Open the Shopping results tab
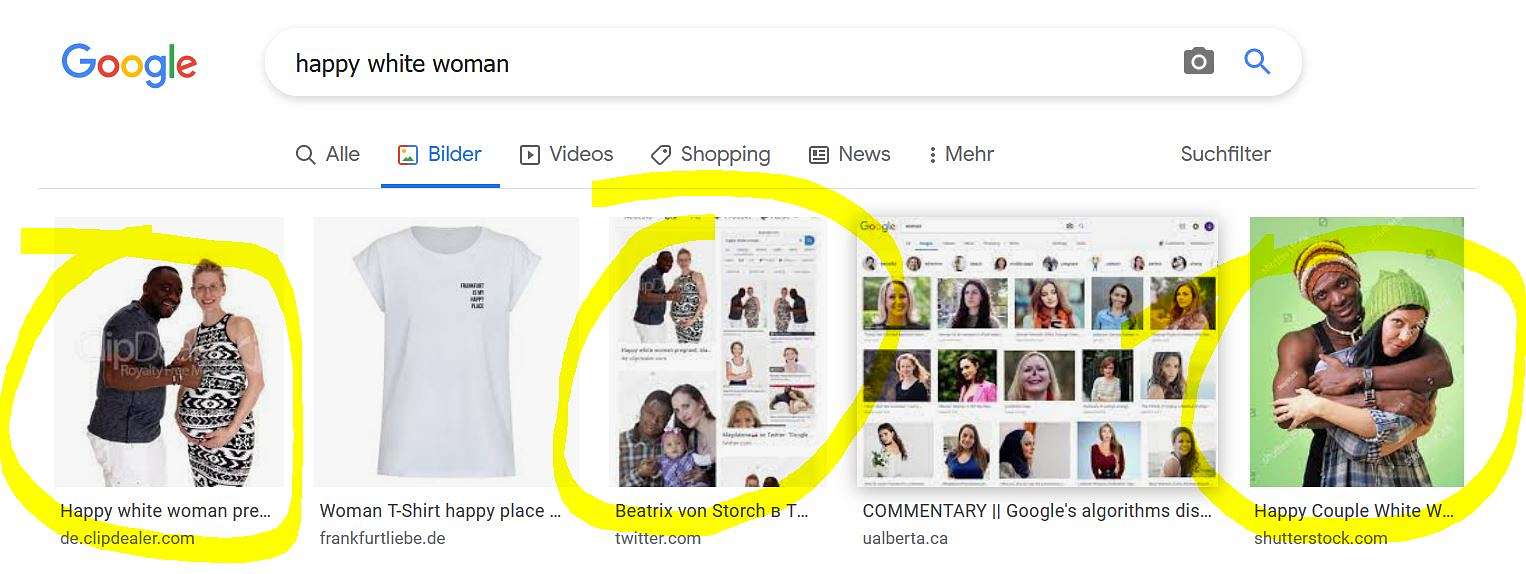The width and height of the screenshot is (1526, 574). 710,155
